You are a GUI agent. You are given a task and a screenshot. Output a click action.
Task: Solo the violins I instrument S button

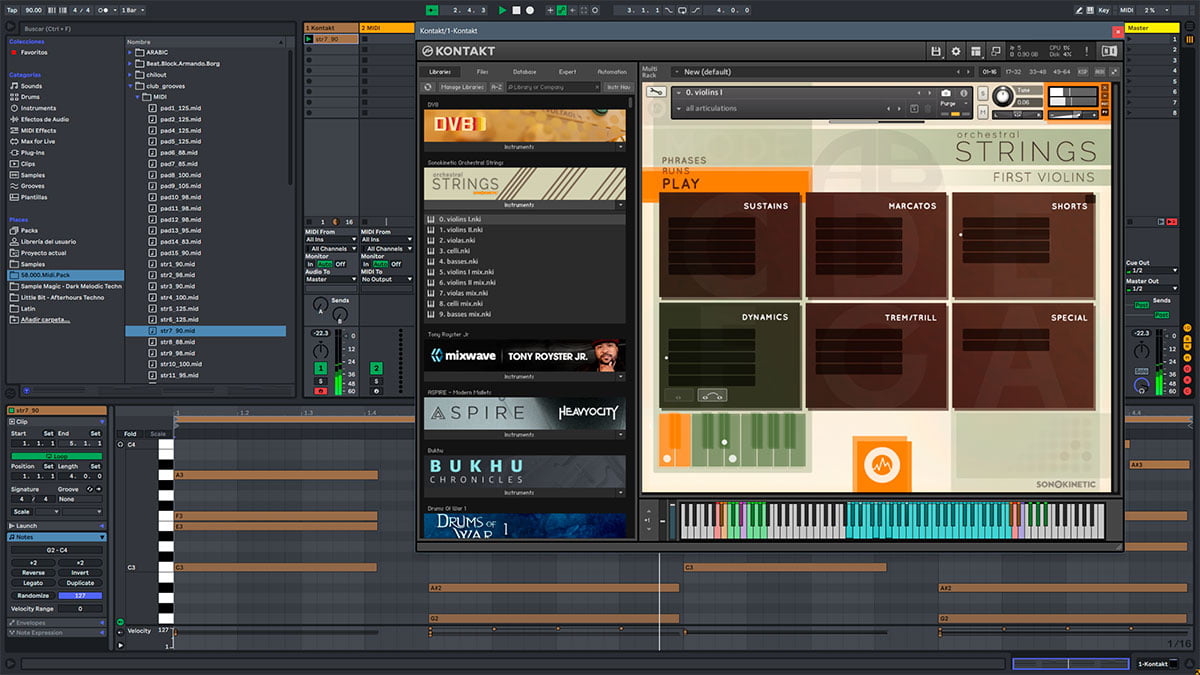pyautogui.click(x=983, y=93)
